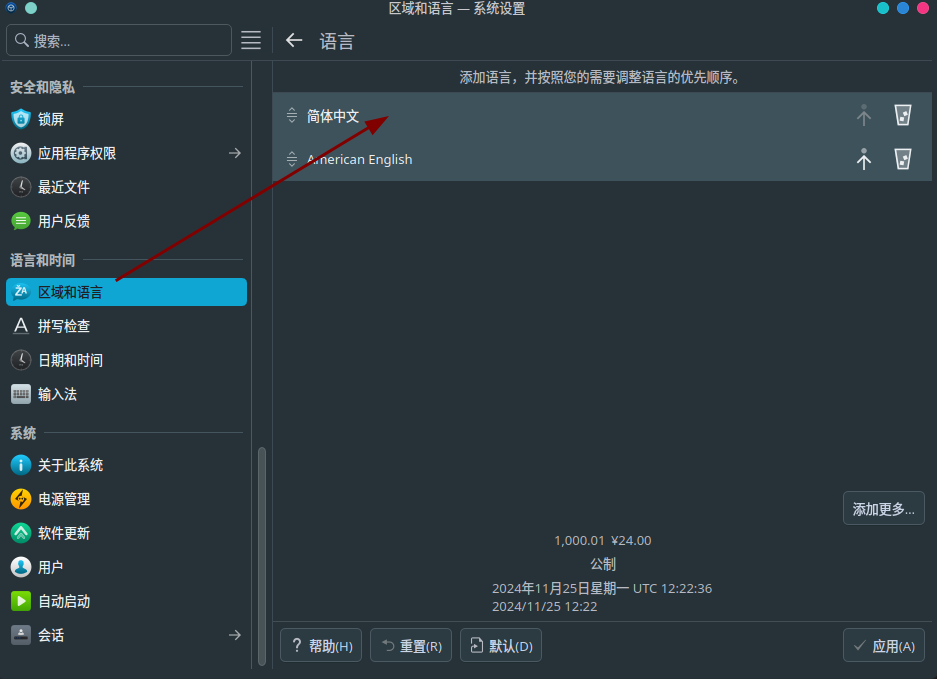Open the hamburger menu beside the search box
The image size is (937, 679).
[x=251, y=40]
